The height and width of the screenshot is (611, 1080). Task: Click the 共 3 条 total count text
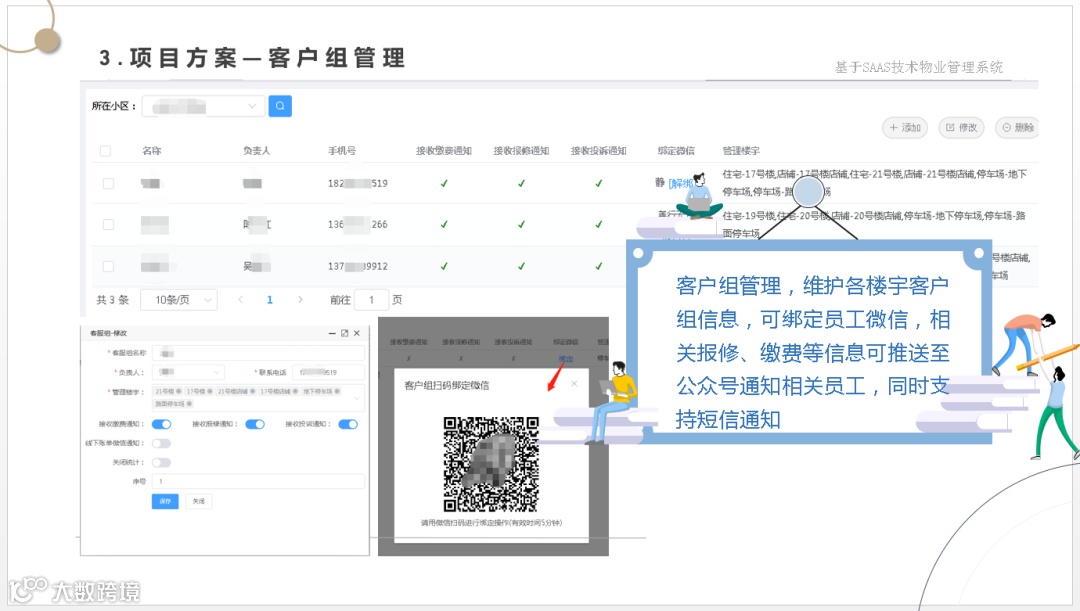coord(112,300)
